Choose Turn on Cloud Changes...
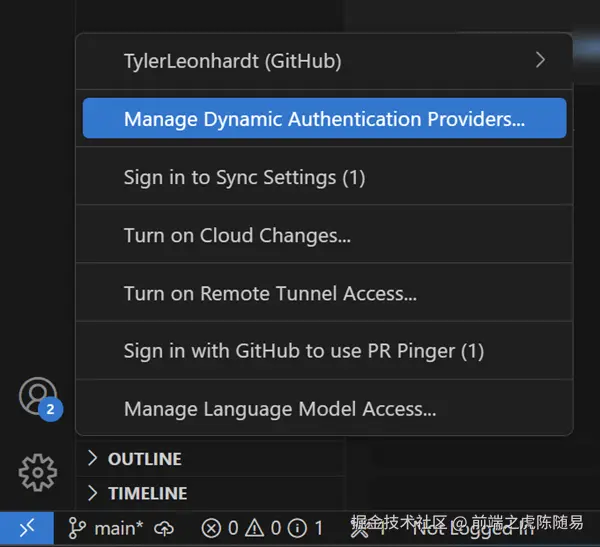The height and width of the screenshot is (547, 600). click(x=324, y=235)
